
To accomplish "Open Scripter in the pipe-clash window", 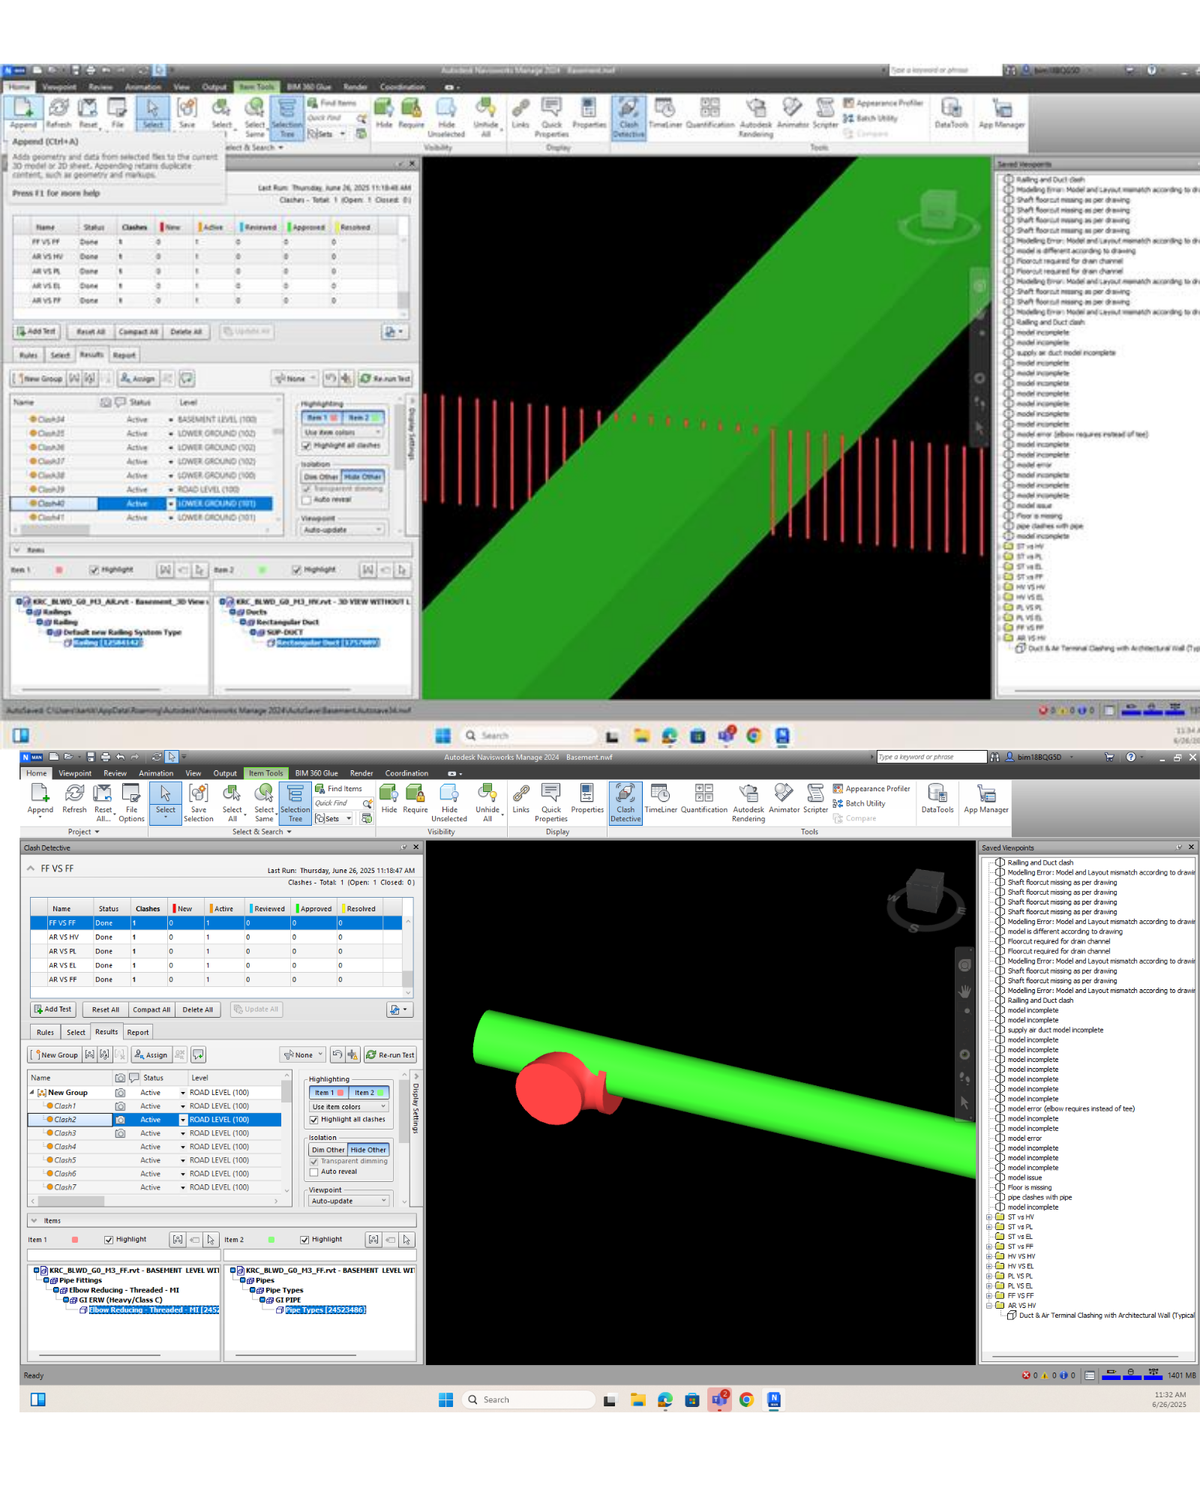I will pos(815,799).
